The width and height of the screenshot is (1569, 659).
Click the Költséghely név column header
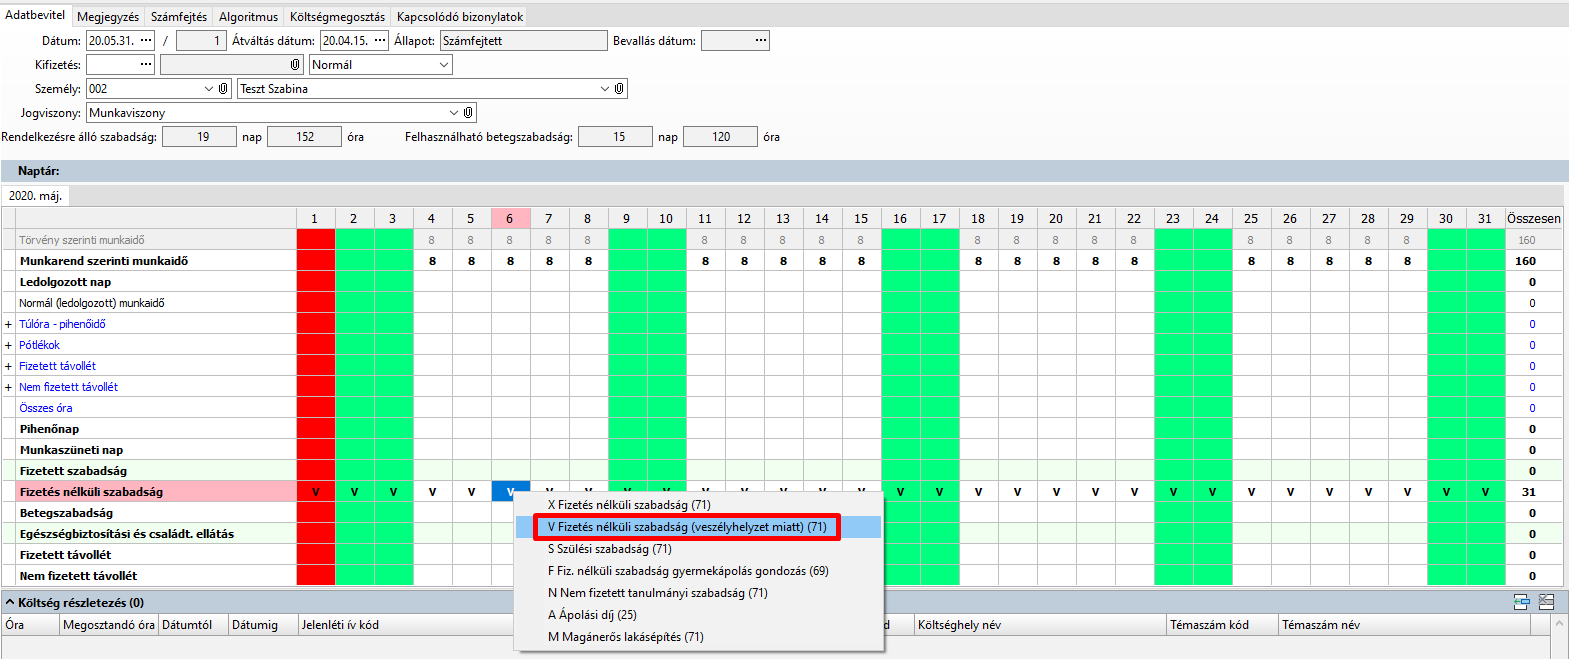click(1040, 625)
